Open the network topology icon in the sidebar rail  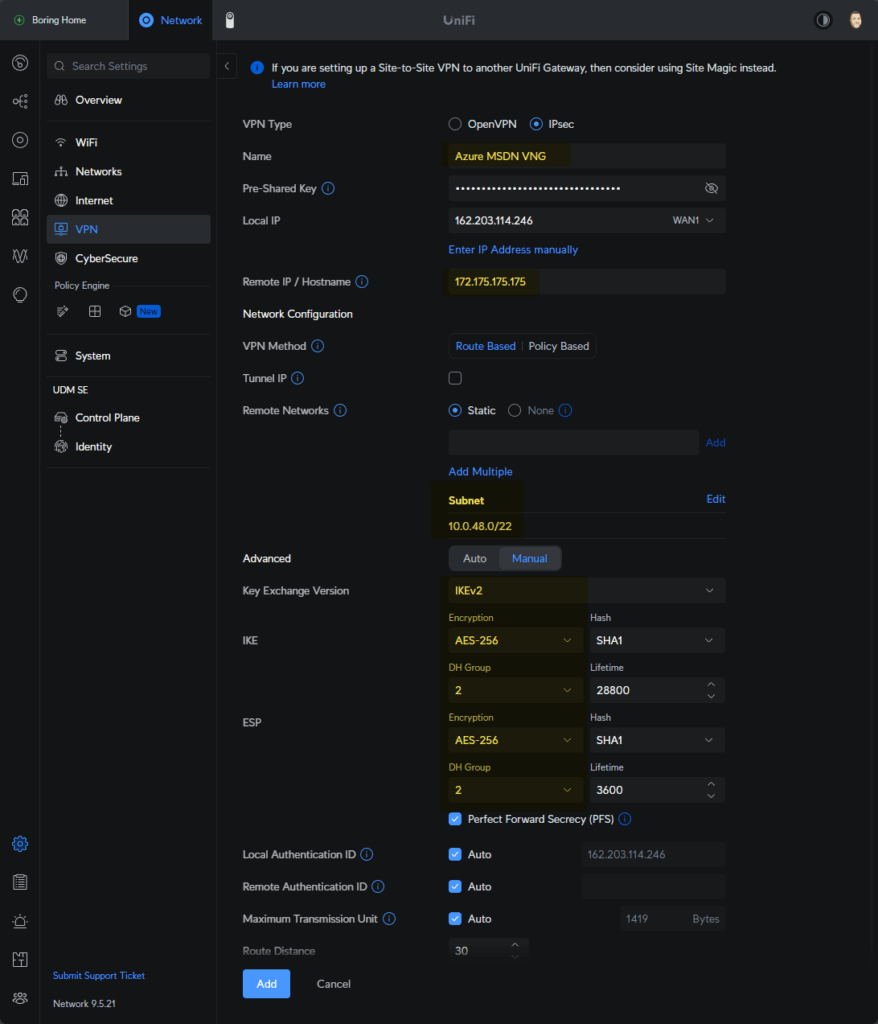19,101
